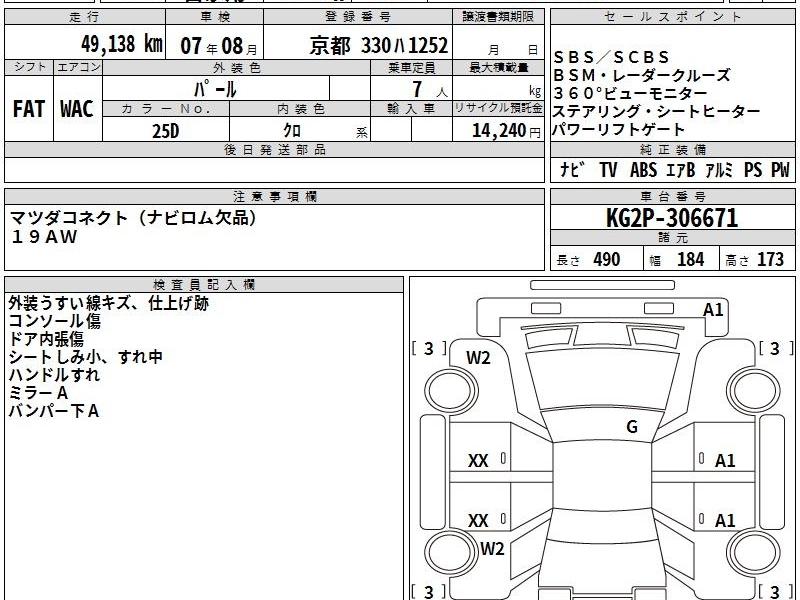Select interior color value クロ

(292, 131)
